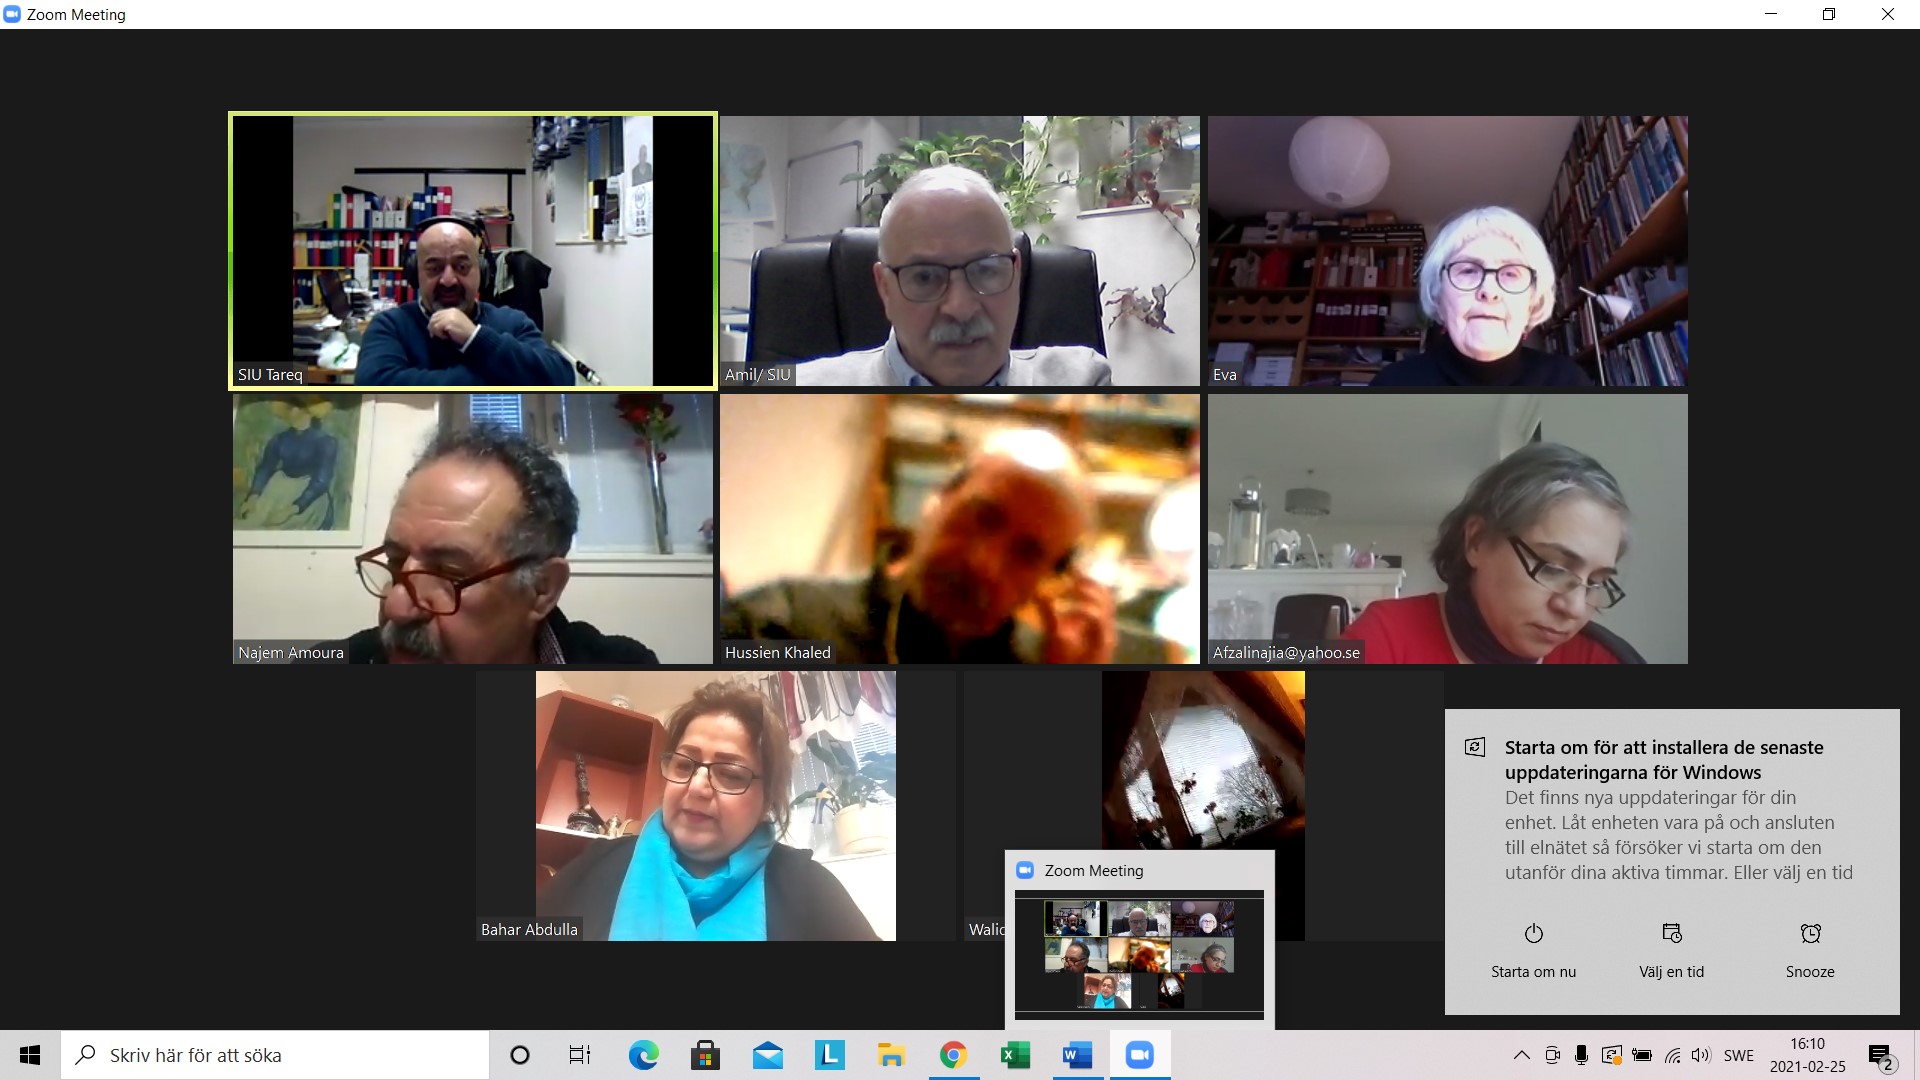Switch to Google Chrome on the taskbar

click(953, 1055)
